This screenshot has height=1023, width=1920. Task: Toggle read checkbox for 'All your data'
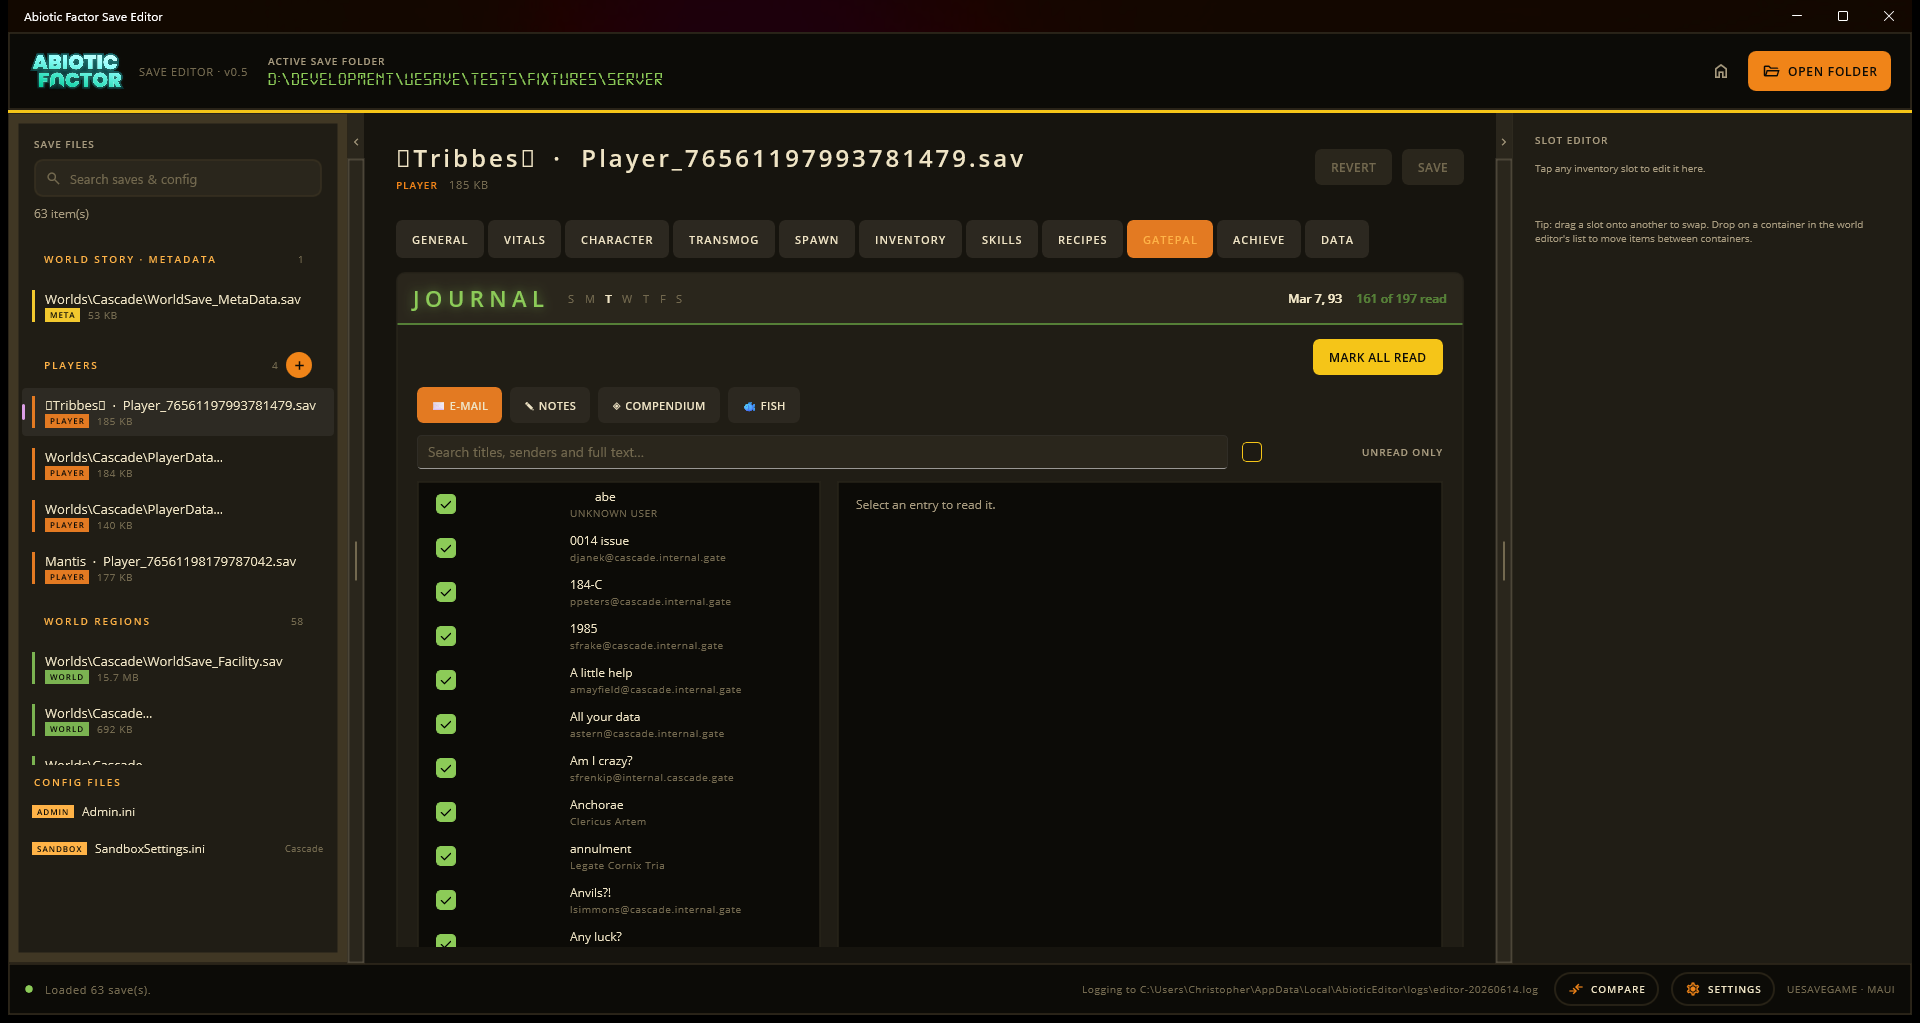(x=446, y=724)
